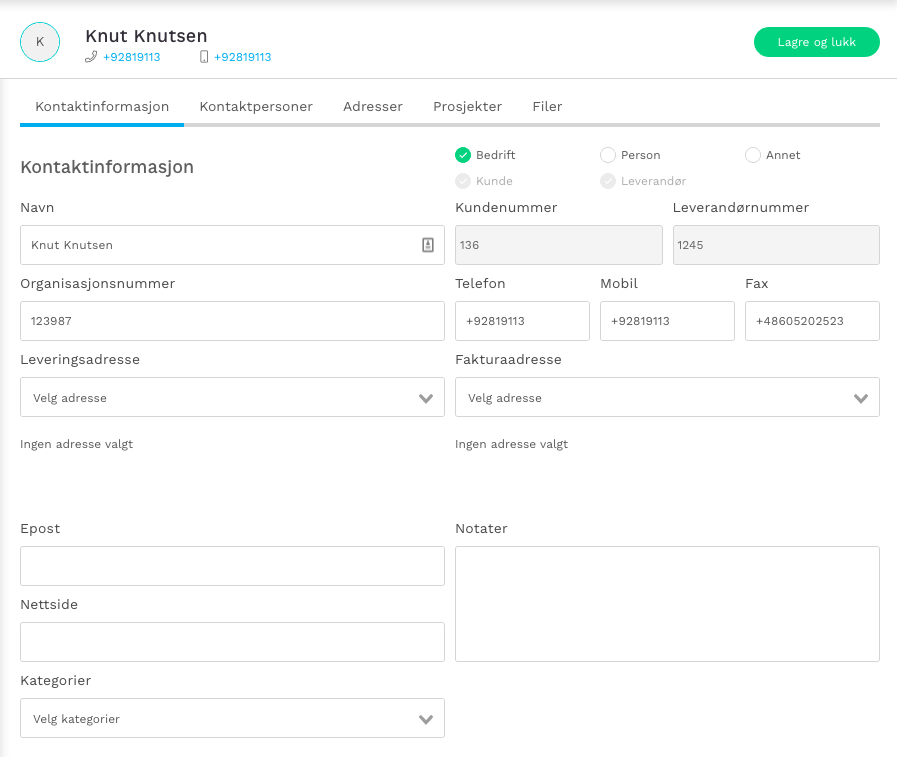897x757 pixels.
Task: Click the contact card icon in Navn field
Action: (428, 245)
